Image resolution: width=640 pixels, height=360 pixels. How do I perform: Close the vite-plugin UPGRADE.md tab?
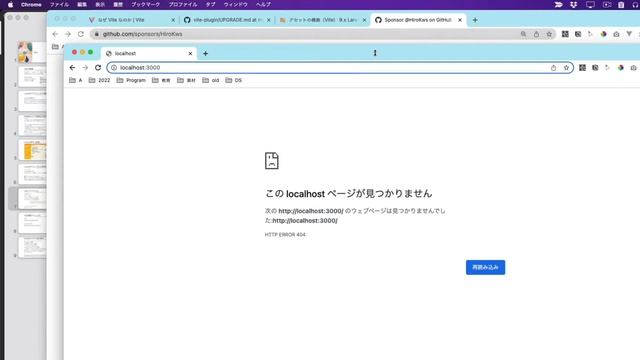click(269, 20)
